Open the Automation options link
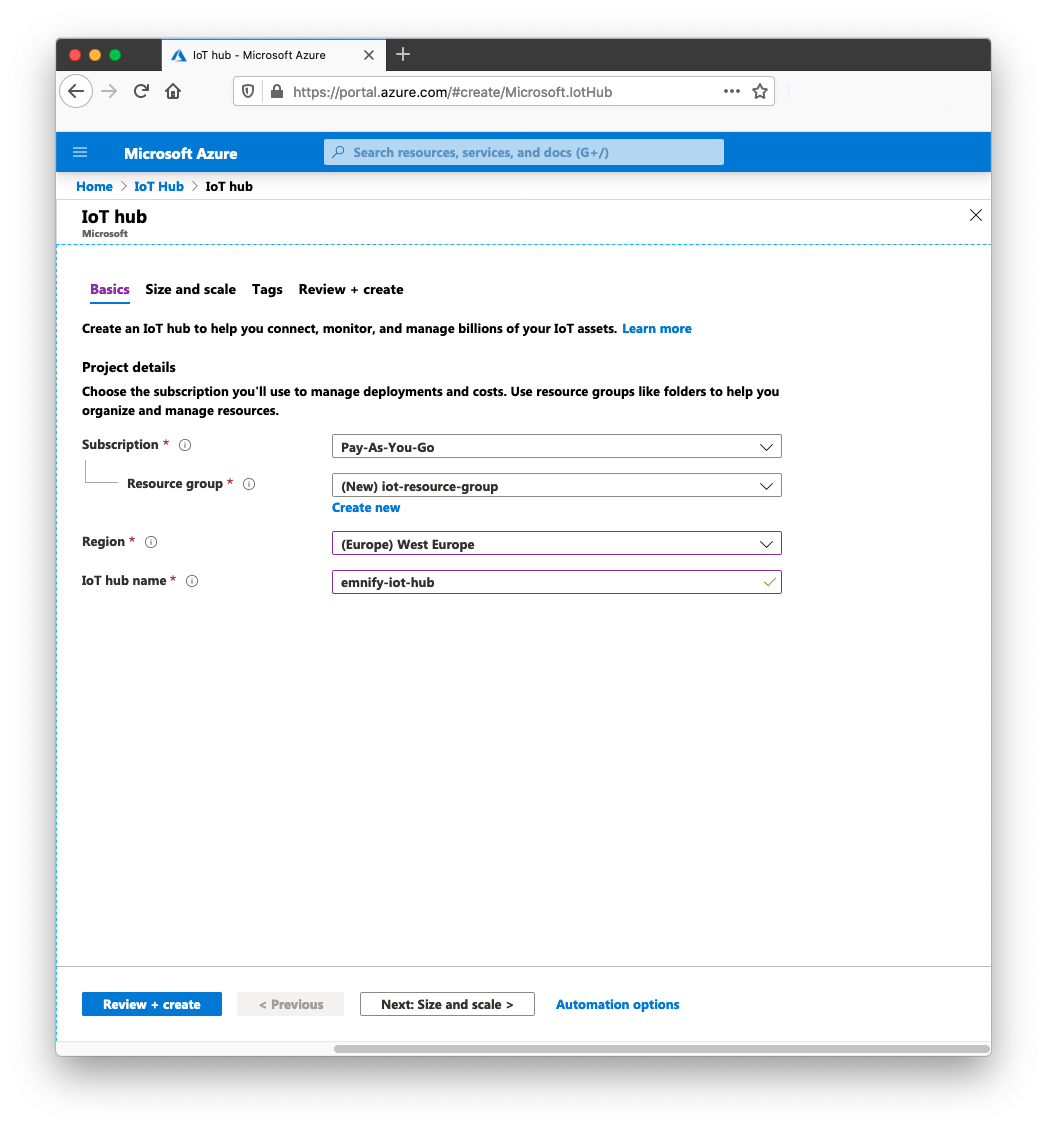1047x1130 pixels. (617, 1005)
